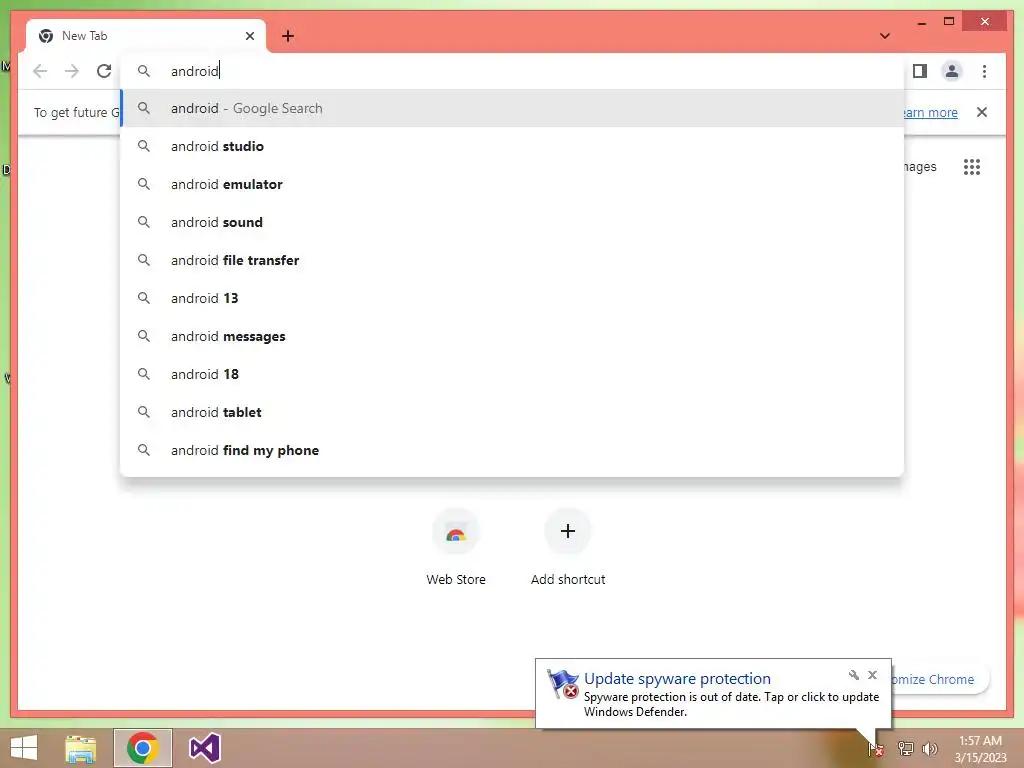Click the Customize Chrome button
The image size is (1024, 768).
click(x=939, y=679)
